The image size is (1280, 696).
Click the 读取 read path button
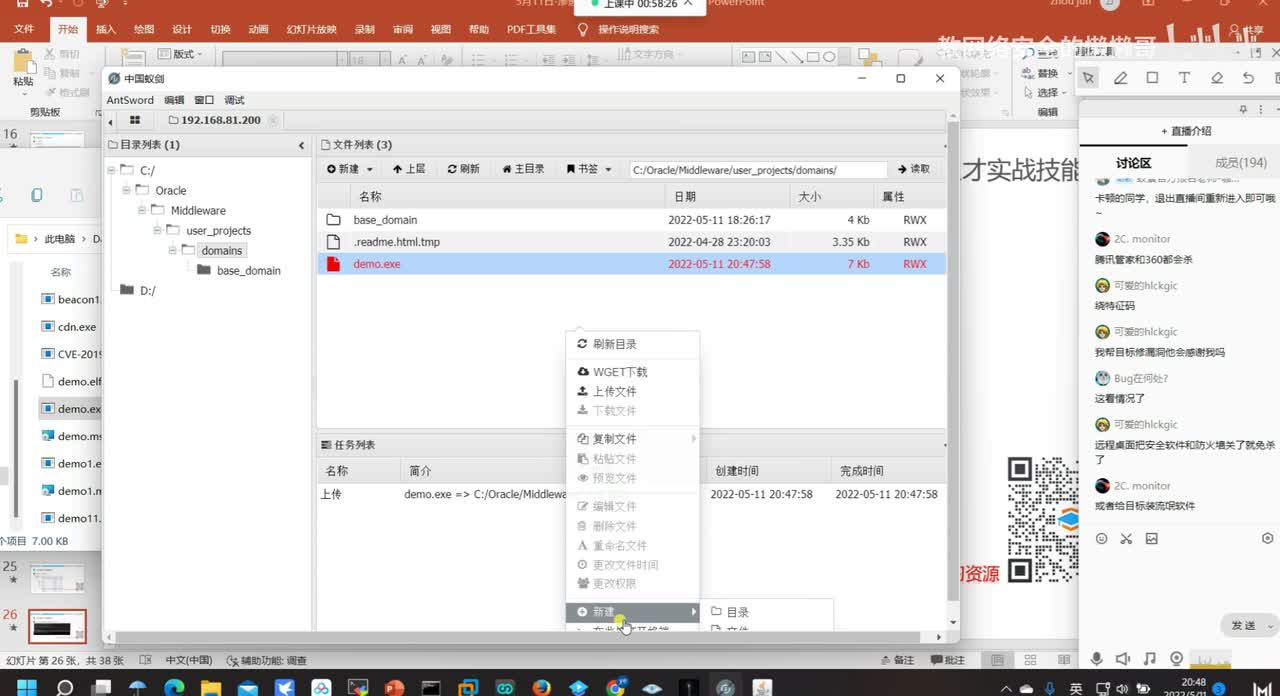tap(914, 169)
